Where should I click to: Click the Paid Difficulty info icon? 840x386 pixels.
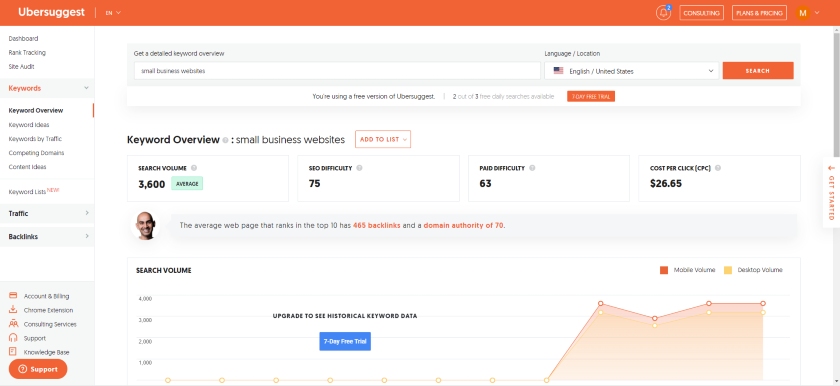click(532, 168)
